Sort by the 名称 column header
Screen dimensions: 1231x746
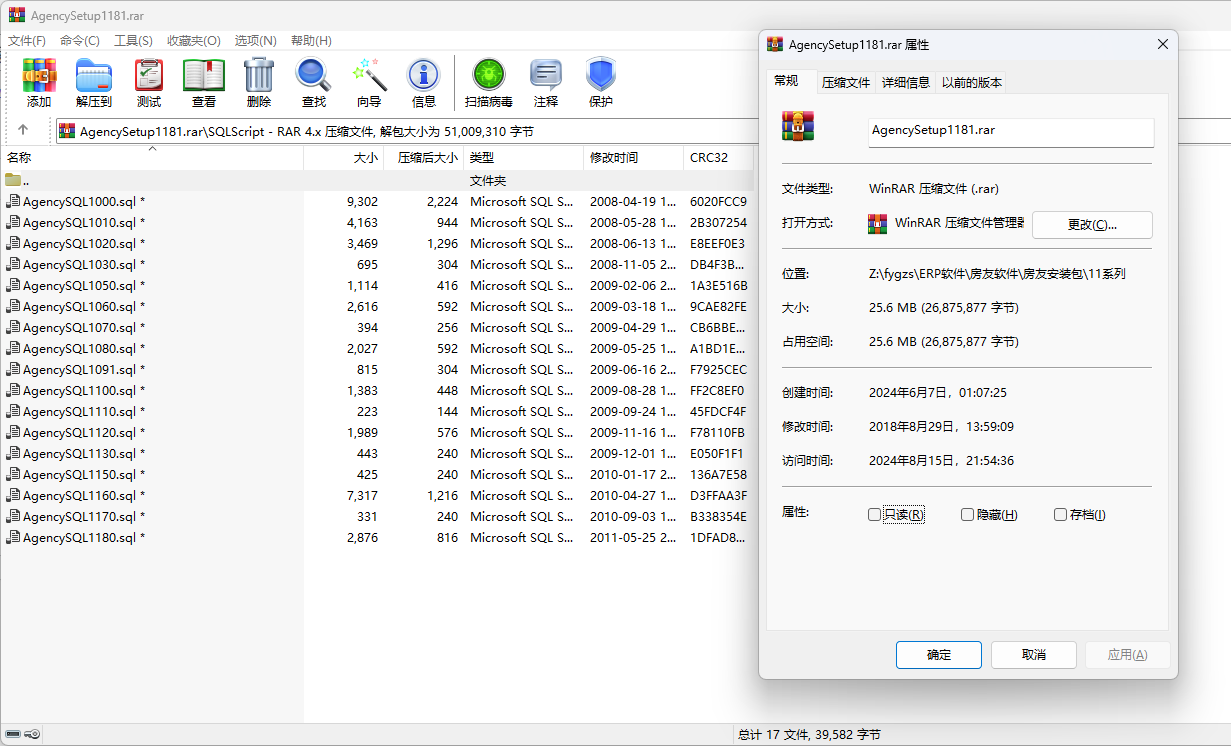tap(152, 158)
